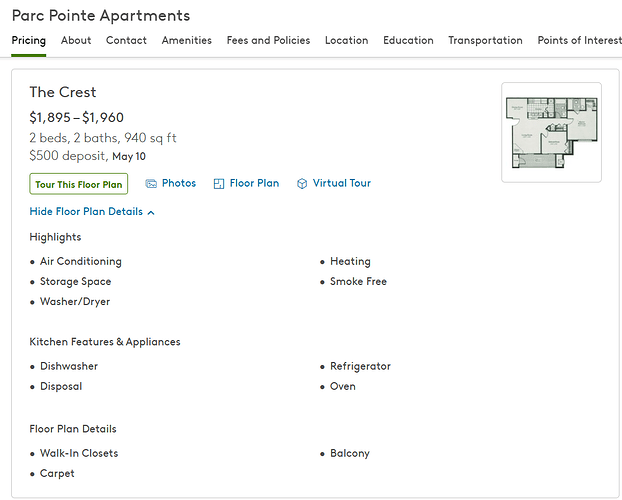Click the Parc Pointe Apartments heading
The width and height of the screenshot is (622, 500).
(100, 16)
